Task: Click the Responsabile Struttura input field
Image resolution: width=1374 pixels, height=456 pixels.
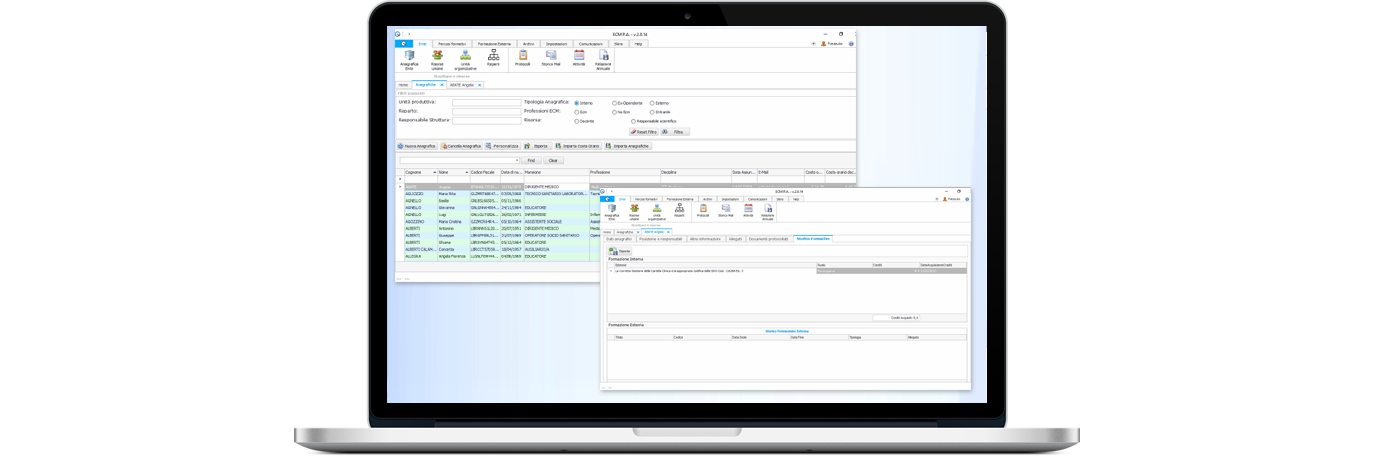Action: (x=487, y=120)
